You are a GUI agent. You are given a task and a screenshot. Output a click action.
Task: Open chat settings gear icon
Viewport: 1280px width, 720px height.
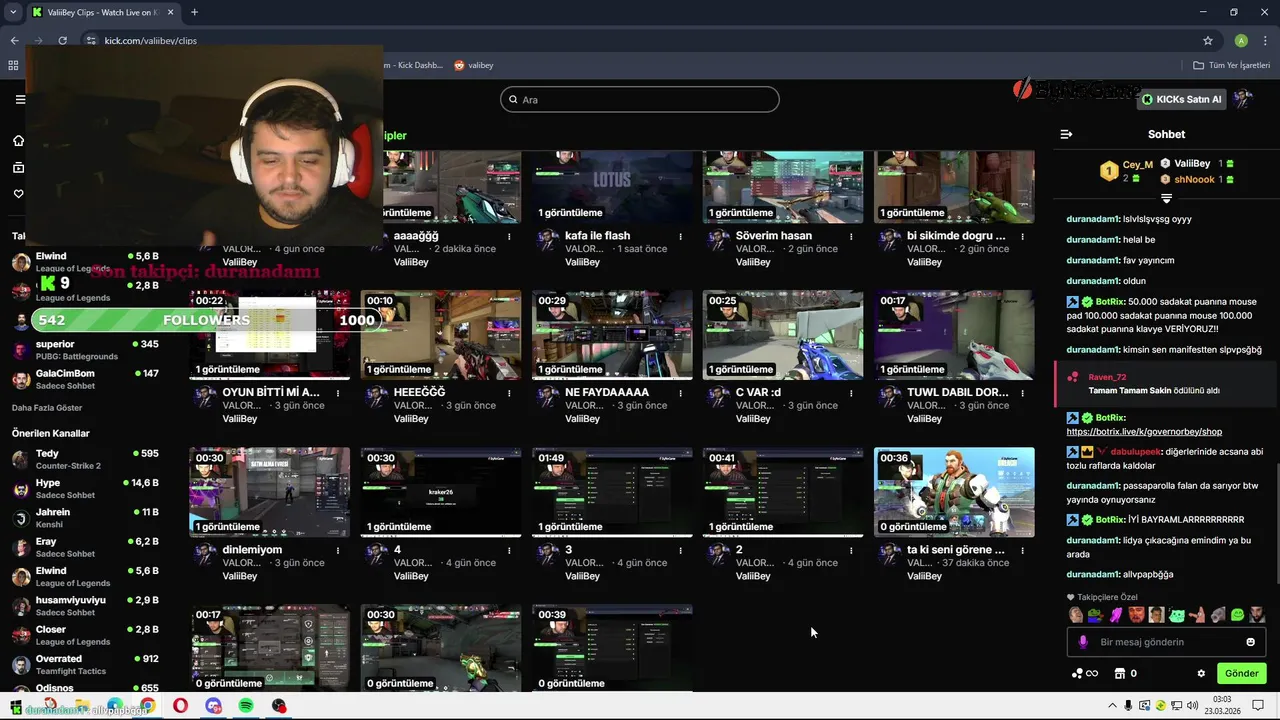pyautogui.click(x=1201, y=673)
